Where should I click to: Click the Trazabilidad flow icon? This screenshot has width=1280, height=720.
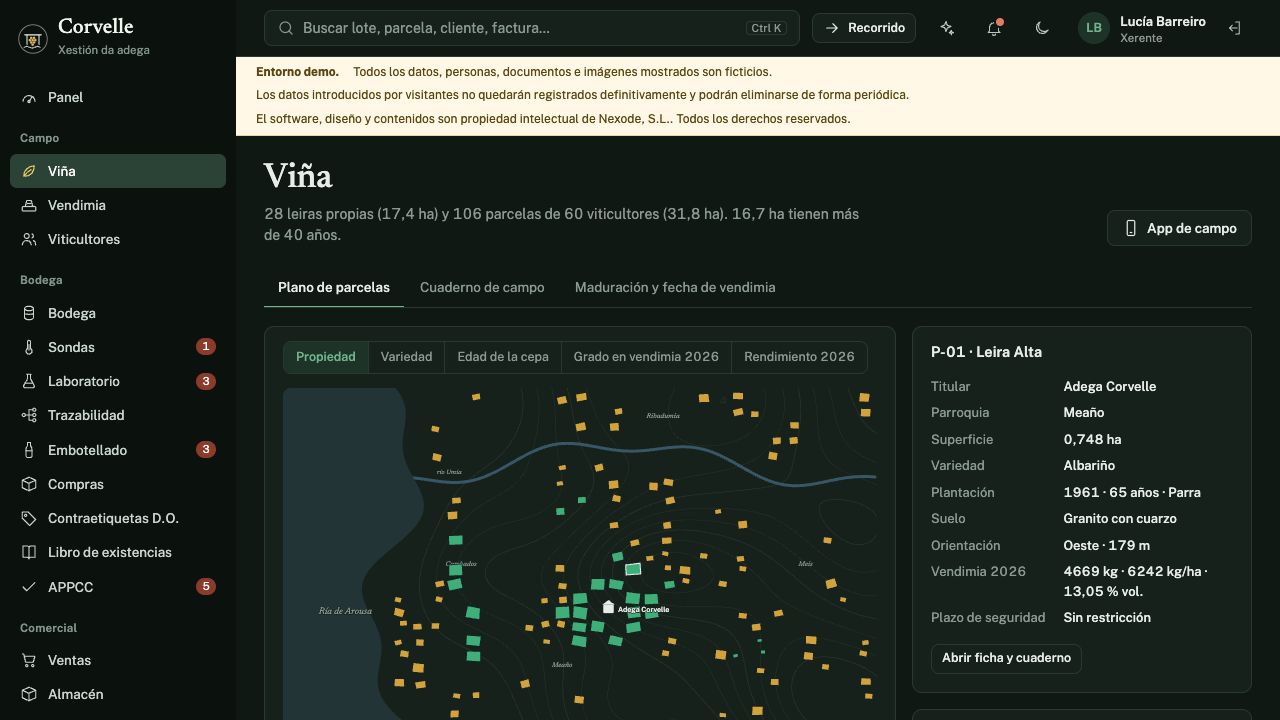(29, 416)
